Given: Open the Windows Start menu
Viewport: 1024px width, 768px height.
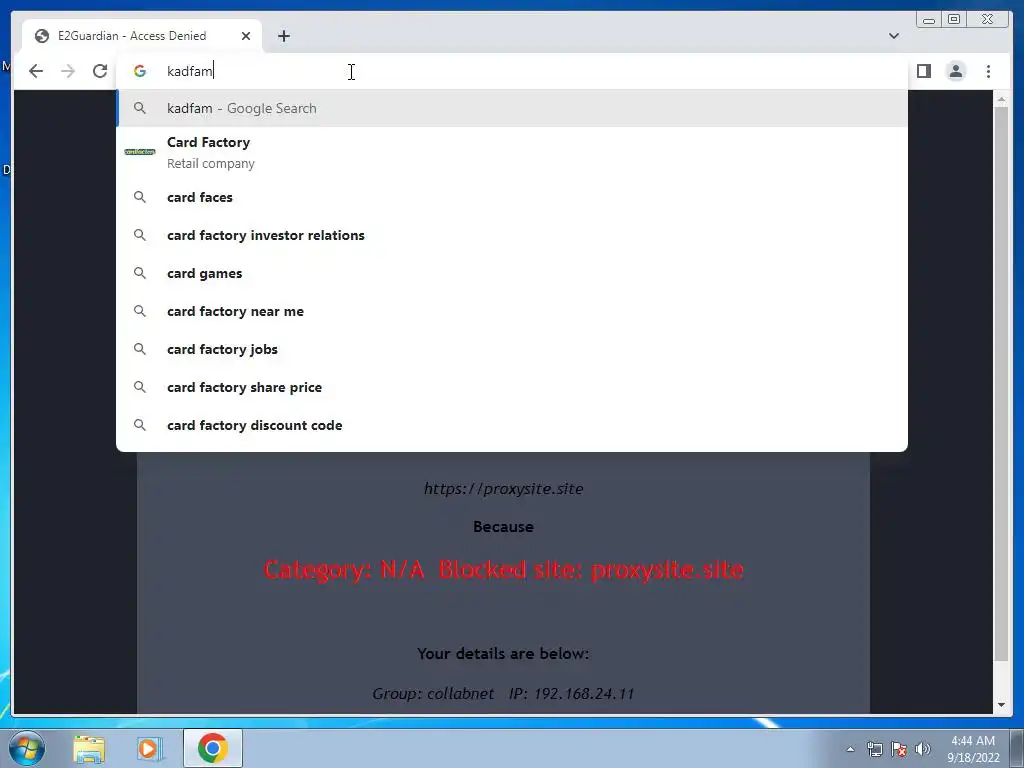Looking at the screenshot, I should tap(26, 748).
